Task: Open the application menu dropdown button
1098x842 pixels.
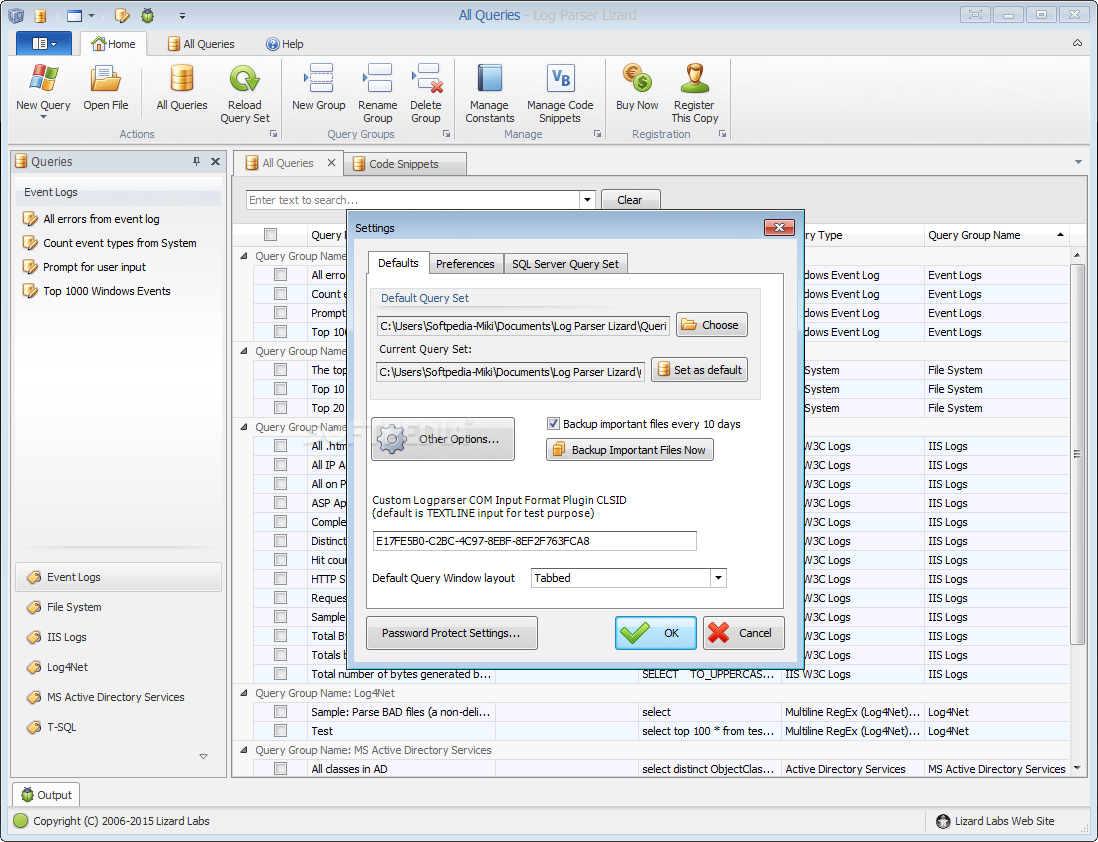Action: coord(43,43)
